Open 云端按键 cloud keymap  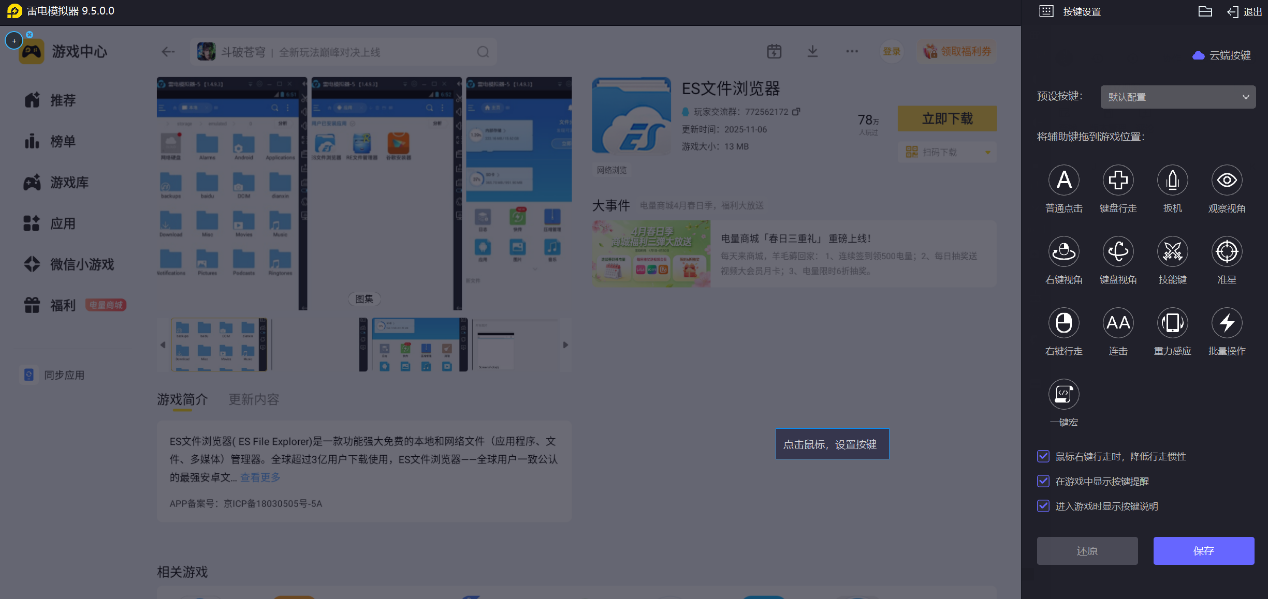1221,56
